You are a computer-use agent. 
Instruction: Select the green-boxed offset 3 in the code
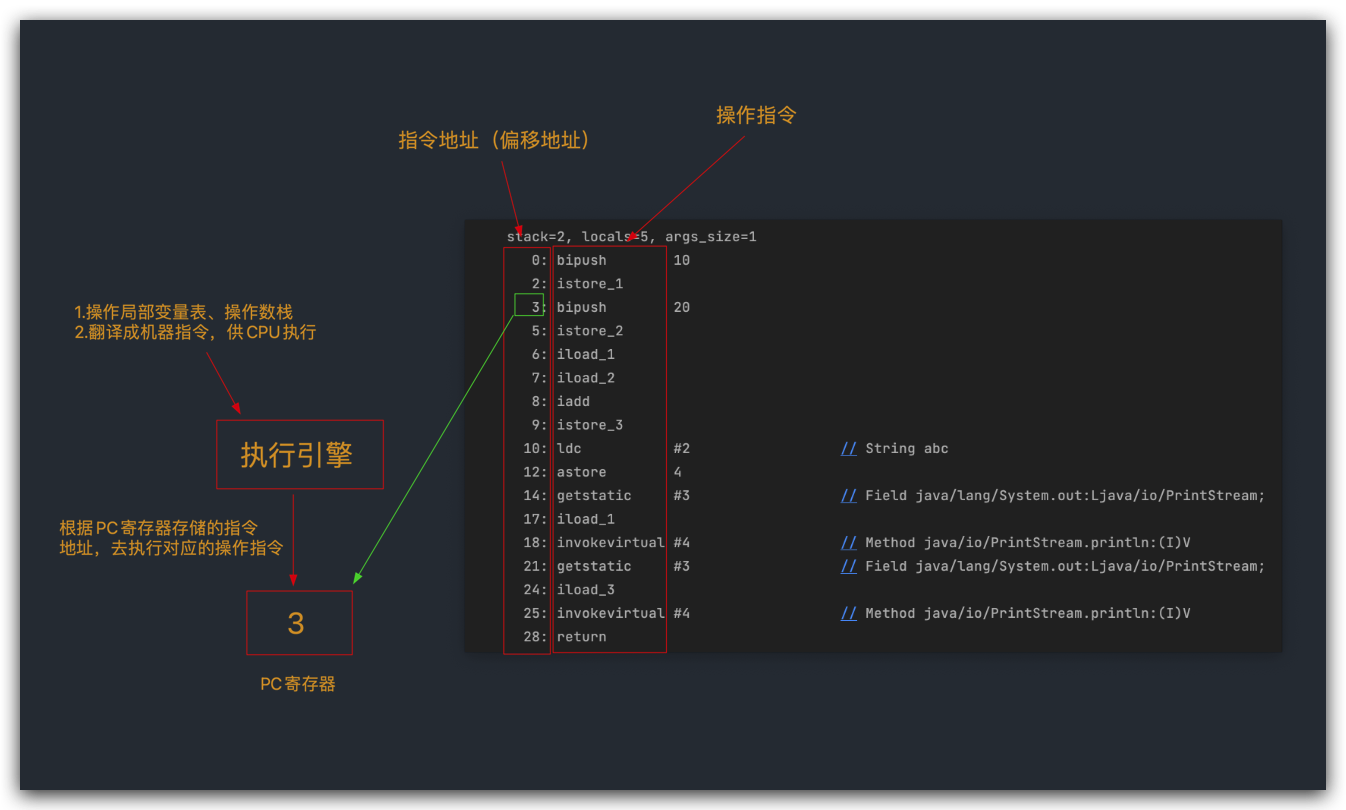[529, 305]
